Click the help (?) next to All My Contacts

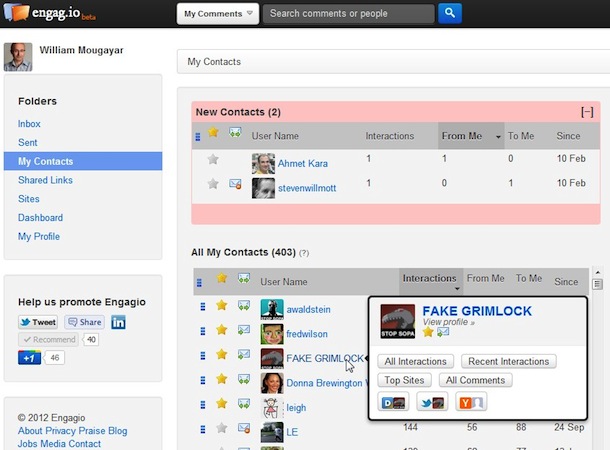304,253
